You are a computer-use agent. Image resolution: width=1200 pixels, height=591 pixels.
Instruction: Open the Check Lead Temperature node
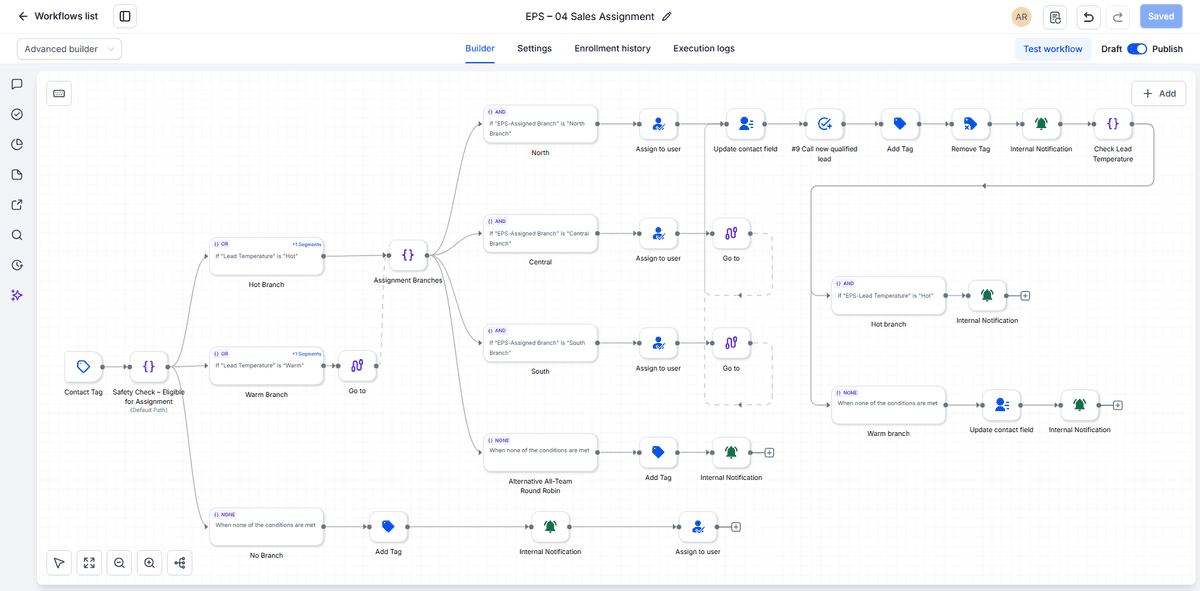click(1113, 125)
